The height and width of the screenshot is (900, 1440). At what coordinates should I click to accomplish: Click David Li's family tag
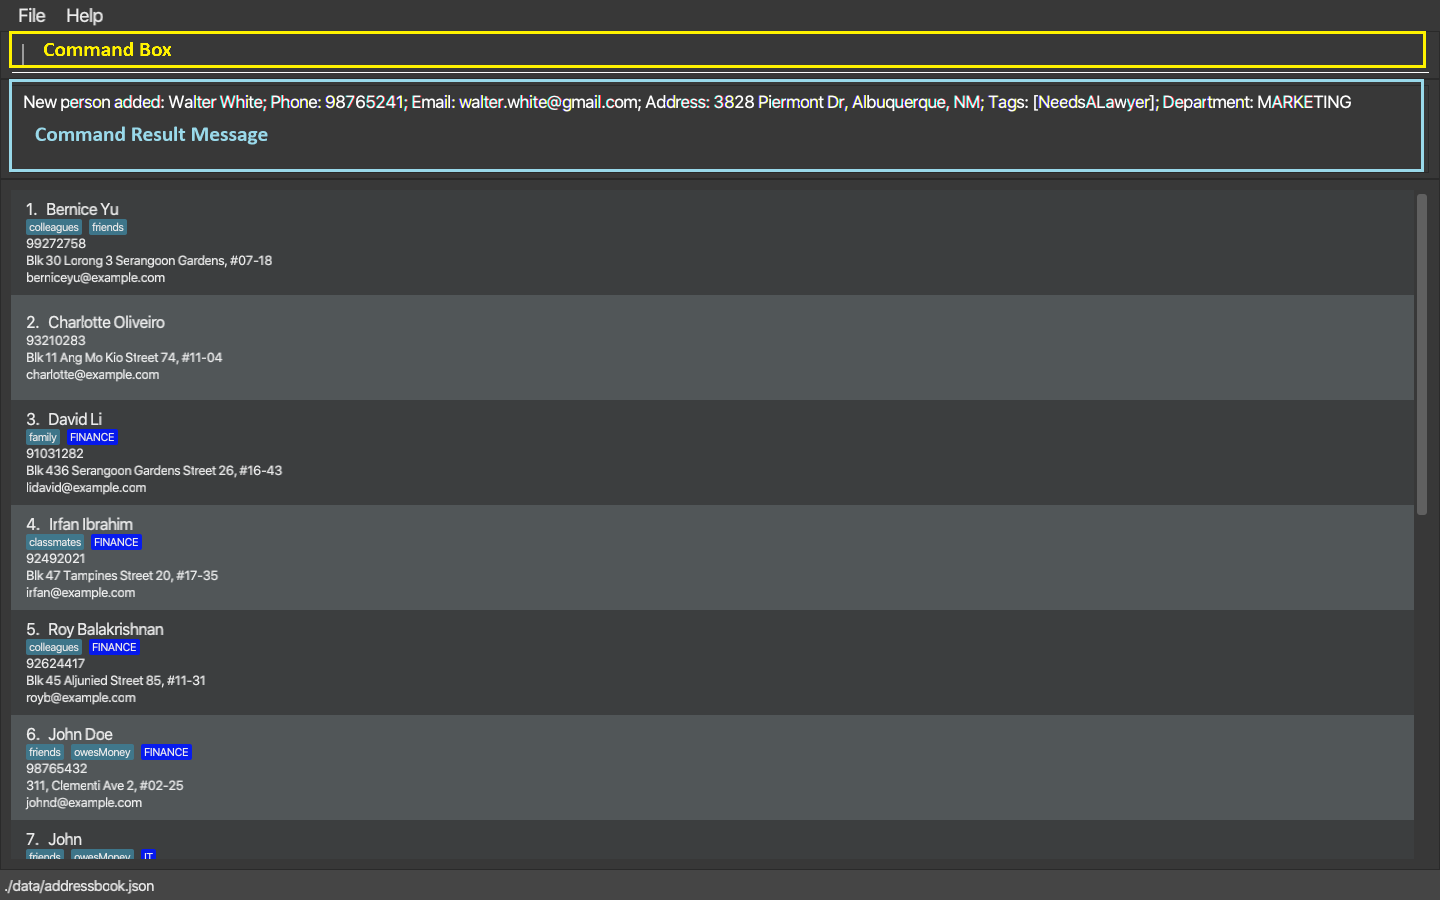(43, 437)
